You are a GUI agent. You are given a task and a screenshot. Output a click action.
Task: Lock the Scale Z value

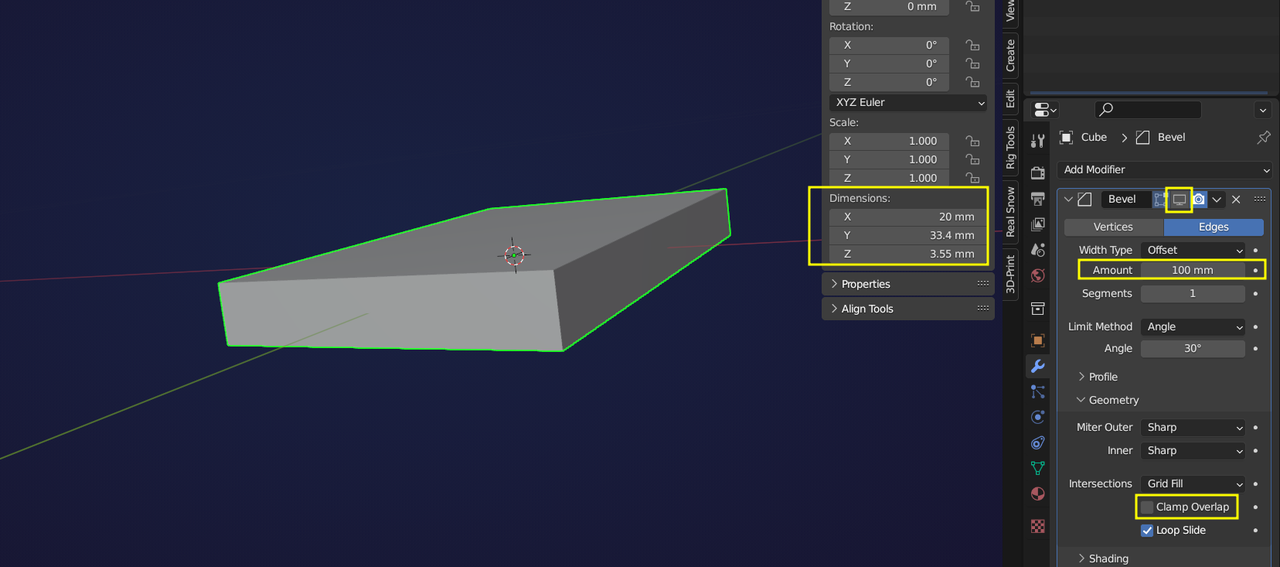point(972,178)
